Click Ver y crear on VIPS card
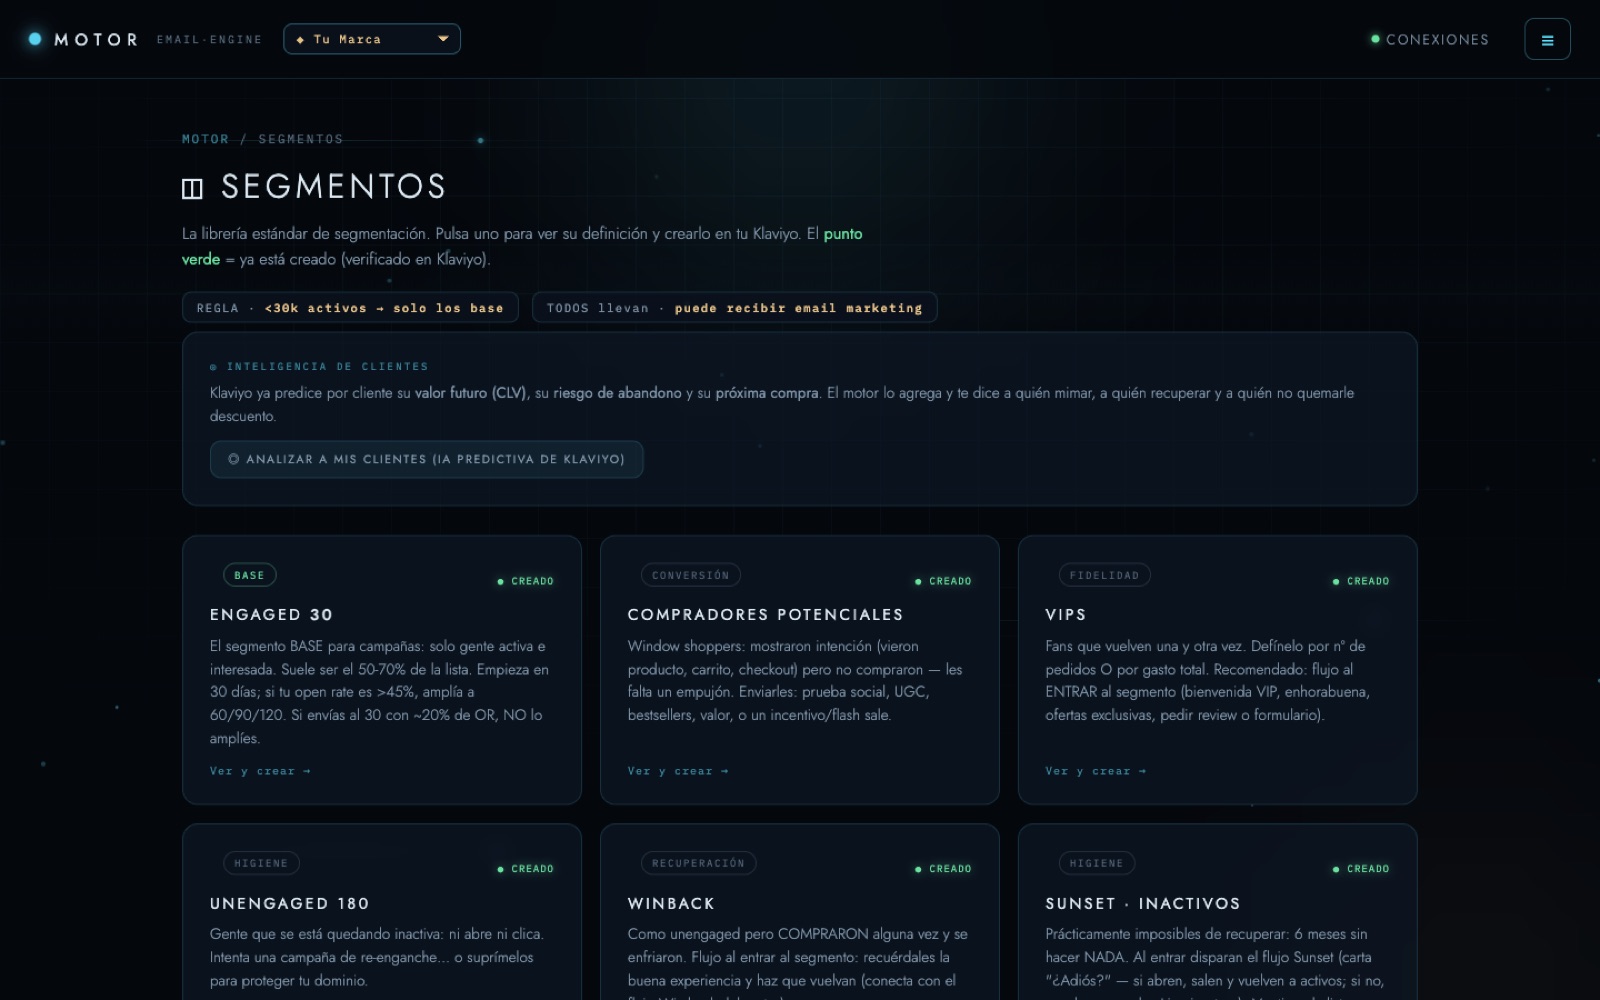 [1096, 771]
